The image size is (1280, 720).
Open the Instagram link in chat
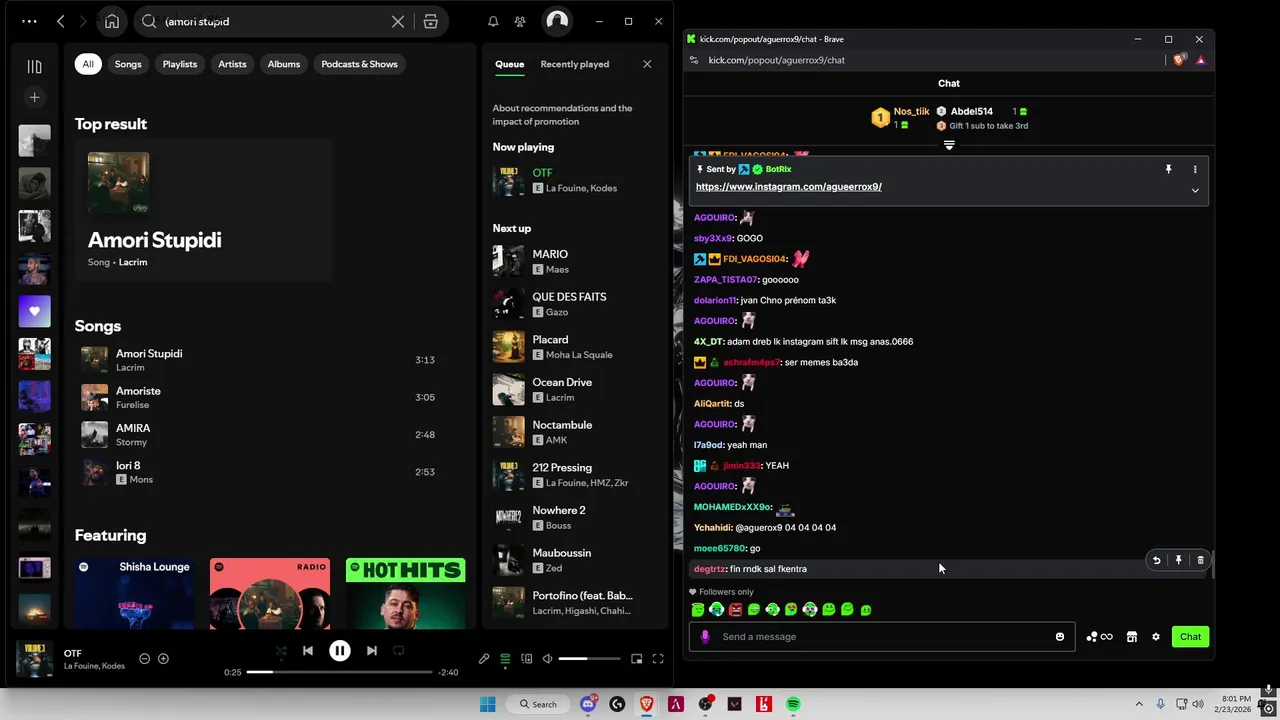click(788, 187)
